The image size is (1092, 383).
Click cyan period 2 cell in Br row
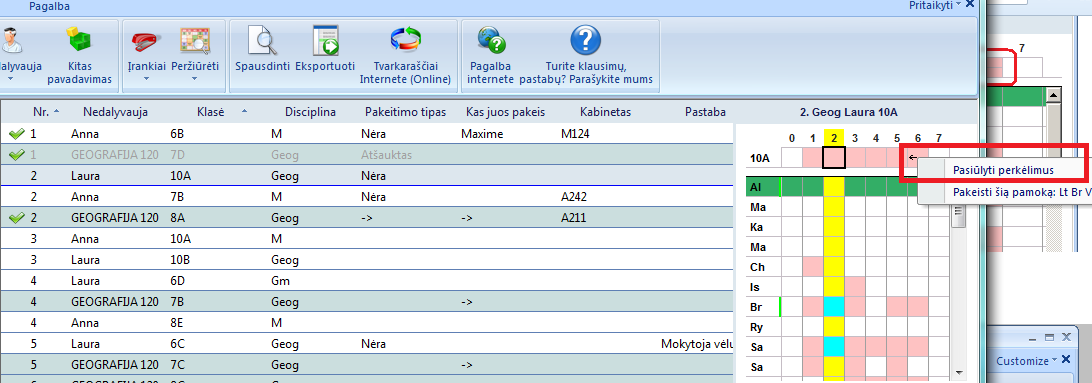point(834,306)
